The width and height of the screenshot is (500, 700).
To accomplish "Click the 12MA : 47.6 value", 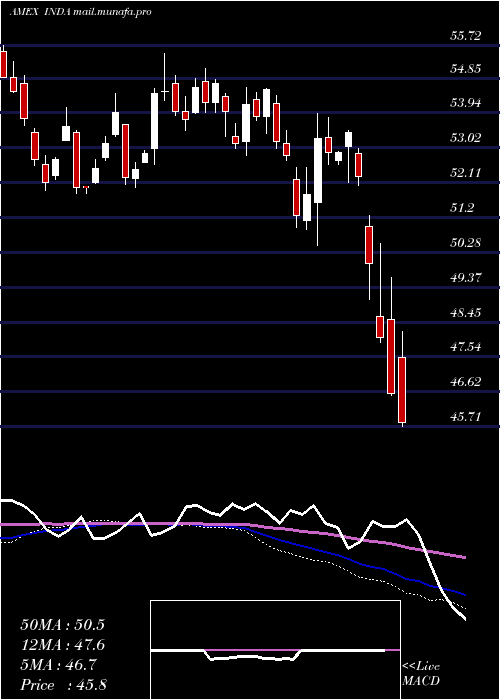I will pyautogui.click(x=62, y=645).
